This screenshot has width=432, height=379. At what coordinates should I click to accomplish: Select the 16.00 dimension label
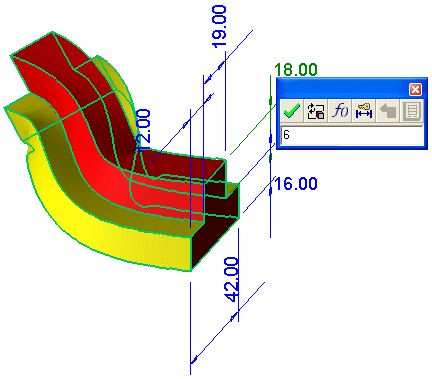tap(296, 184)
